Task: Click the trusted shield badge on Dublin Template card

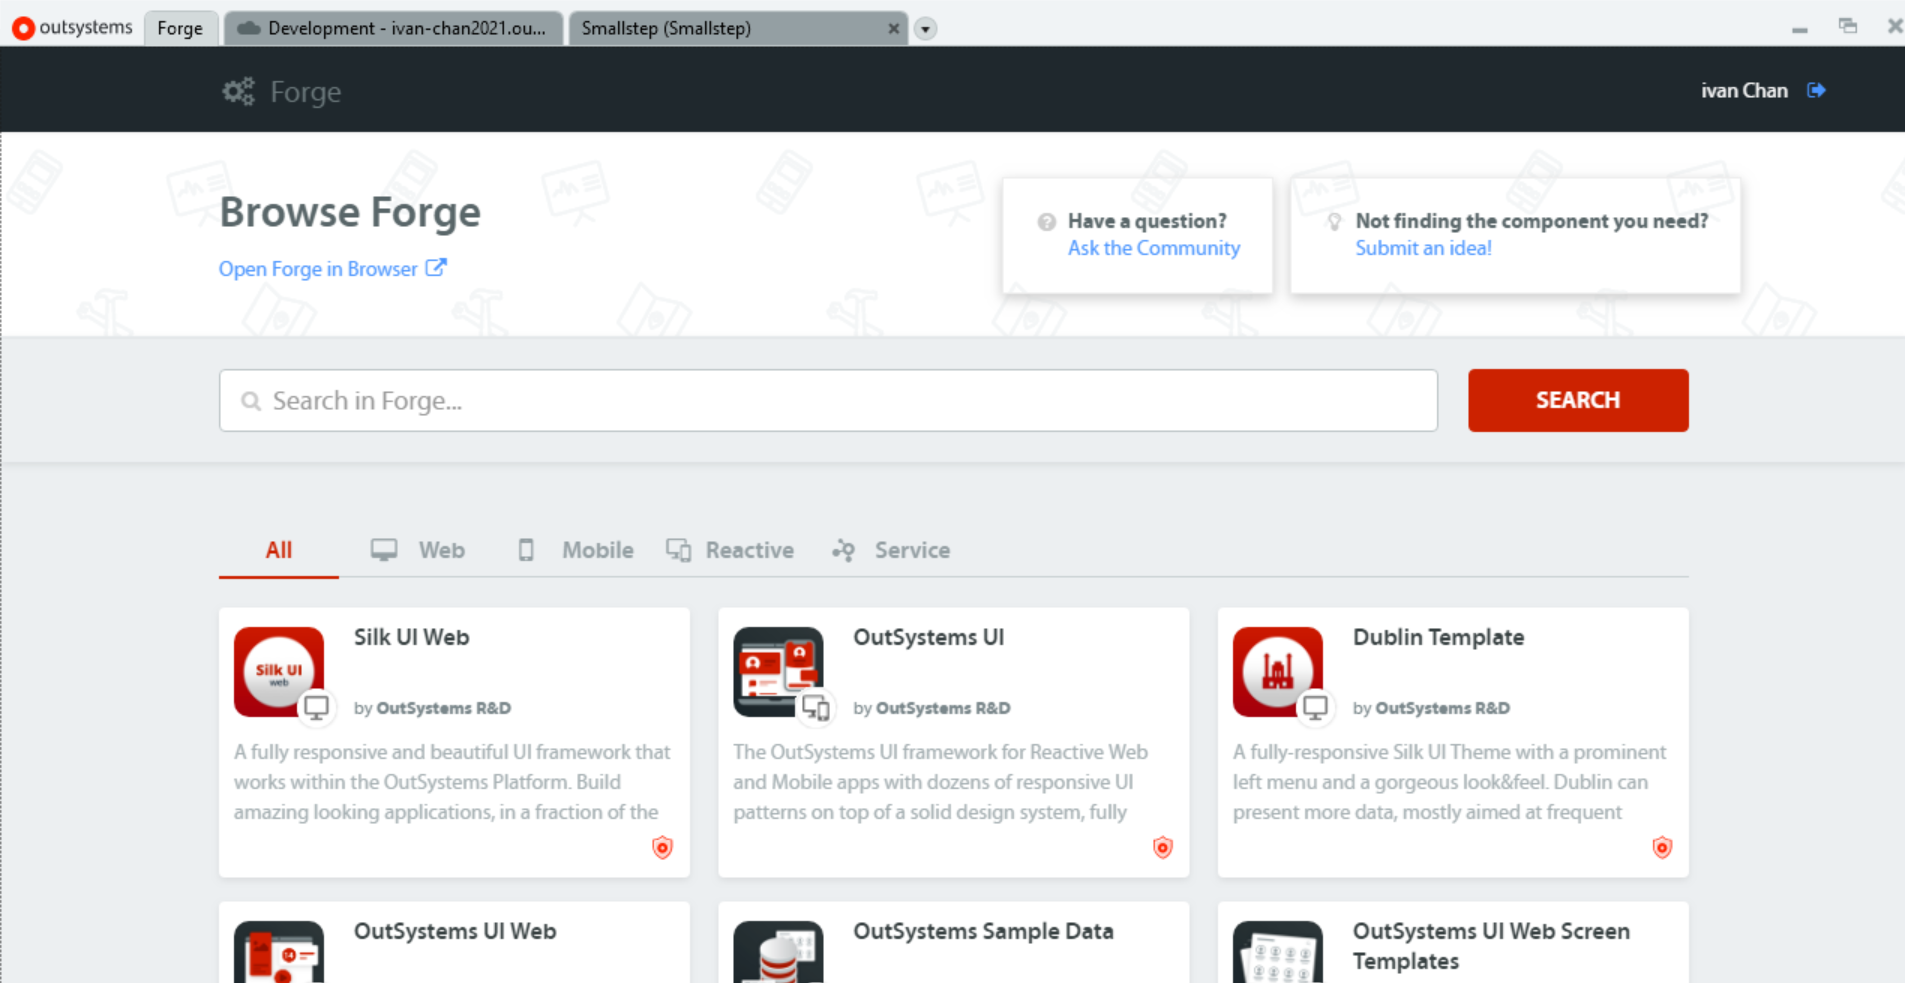Action: coord(1662,848)
